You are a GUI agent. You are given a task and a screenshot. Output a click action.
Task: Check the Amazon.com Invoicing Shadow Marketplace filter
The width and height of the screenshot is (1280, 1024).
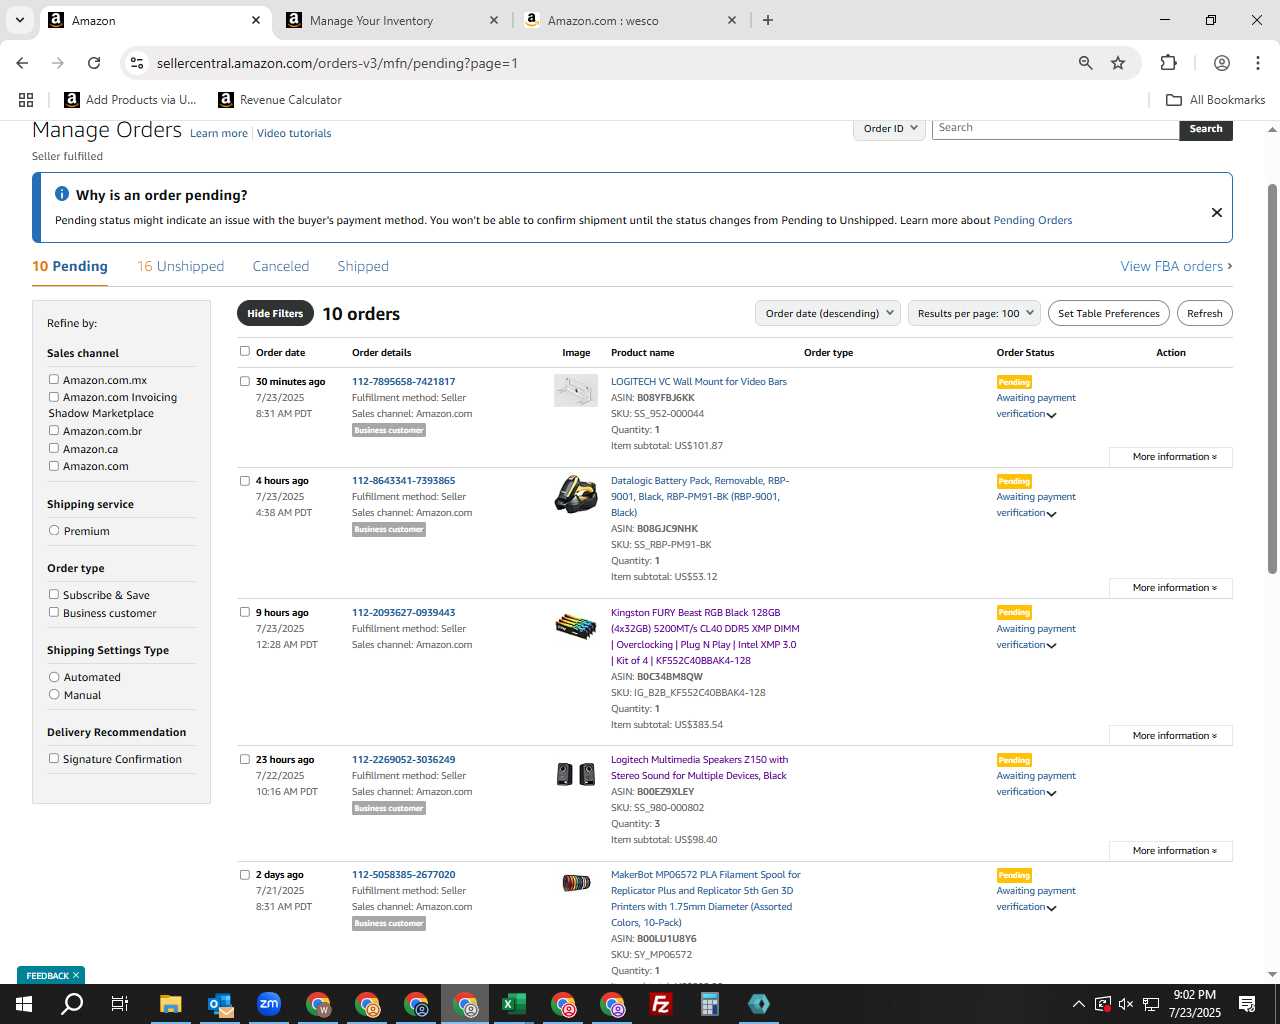pos(54,396)
